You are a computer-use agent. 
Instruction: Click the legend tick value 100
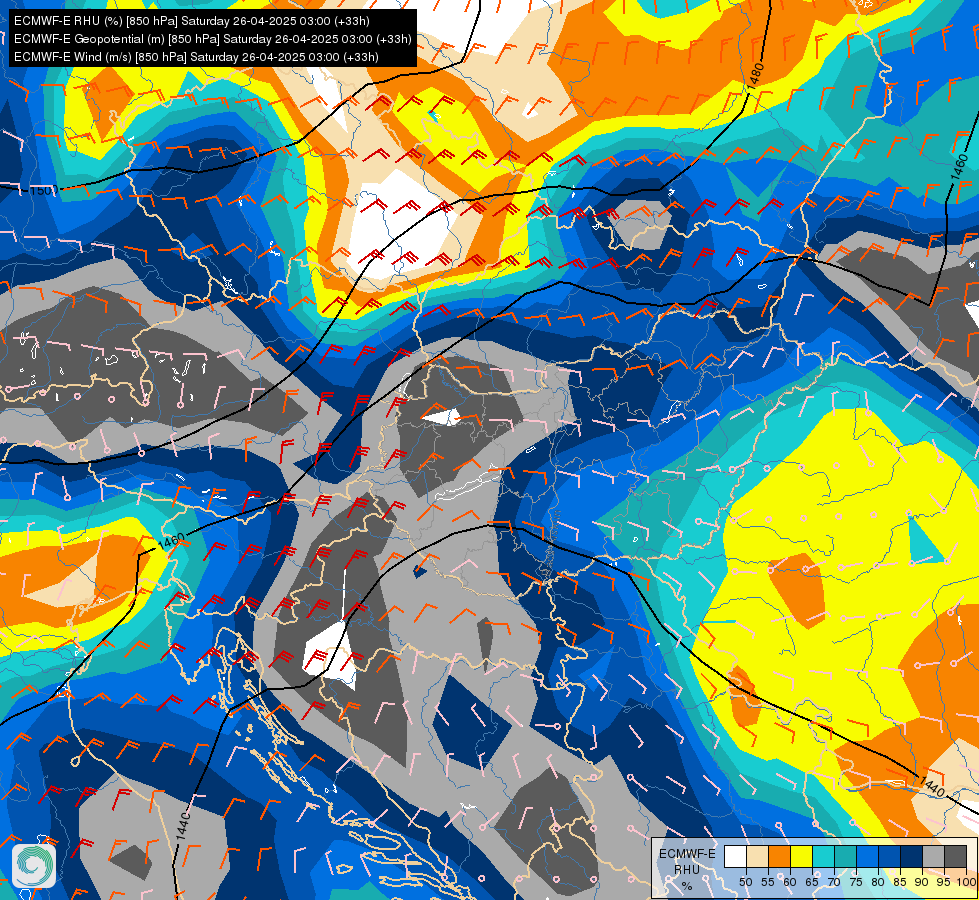click(967, 882)
